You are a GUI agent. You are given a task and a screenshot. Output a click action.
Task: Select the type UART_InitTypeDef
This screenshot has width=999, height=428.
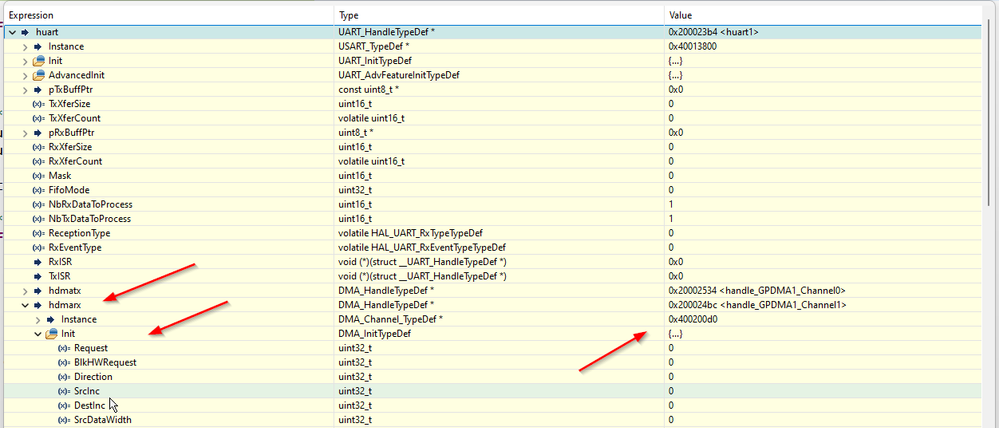375,61
